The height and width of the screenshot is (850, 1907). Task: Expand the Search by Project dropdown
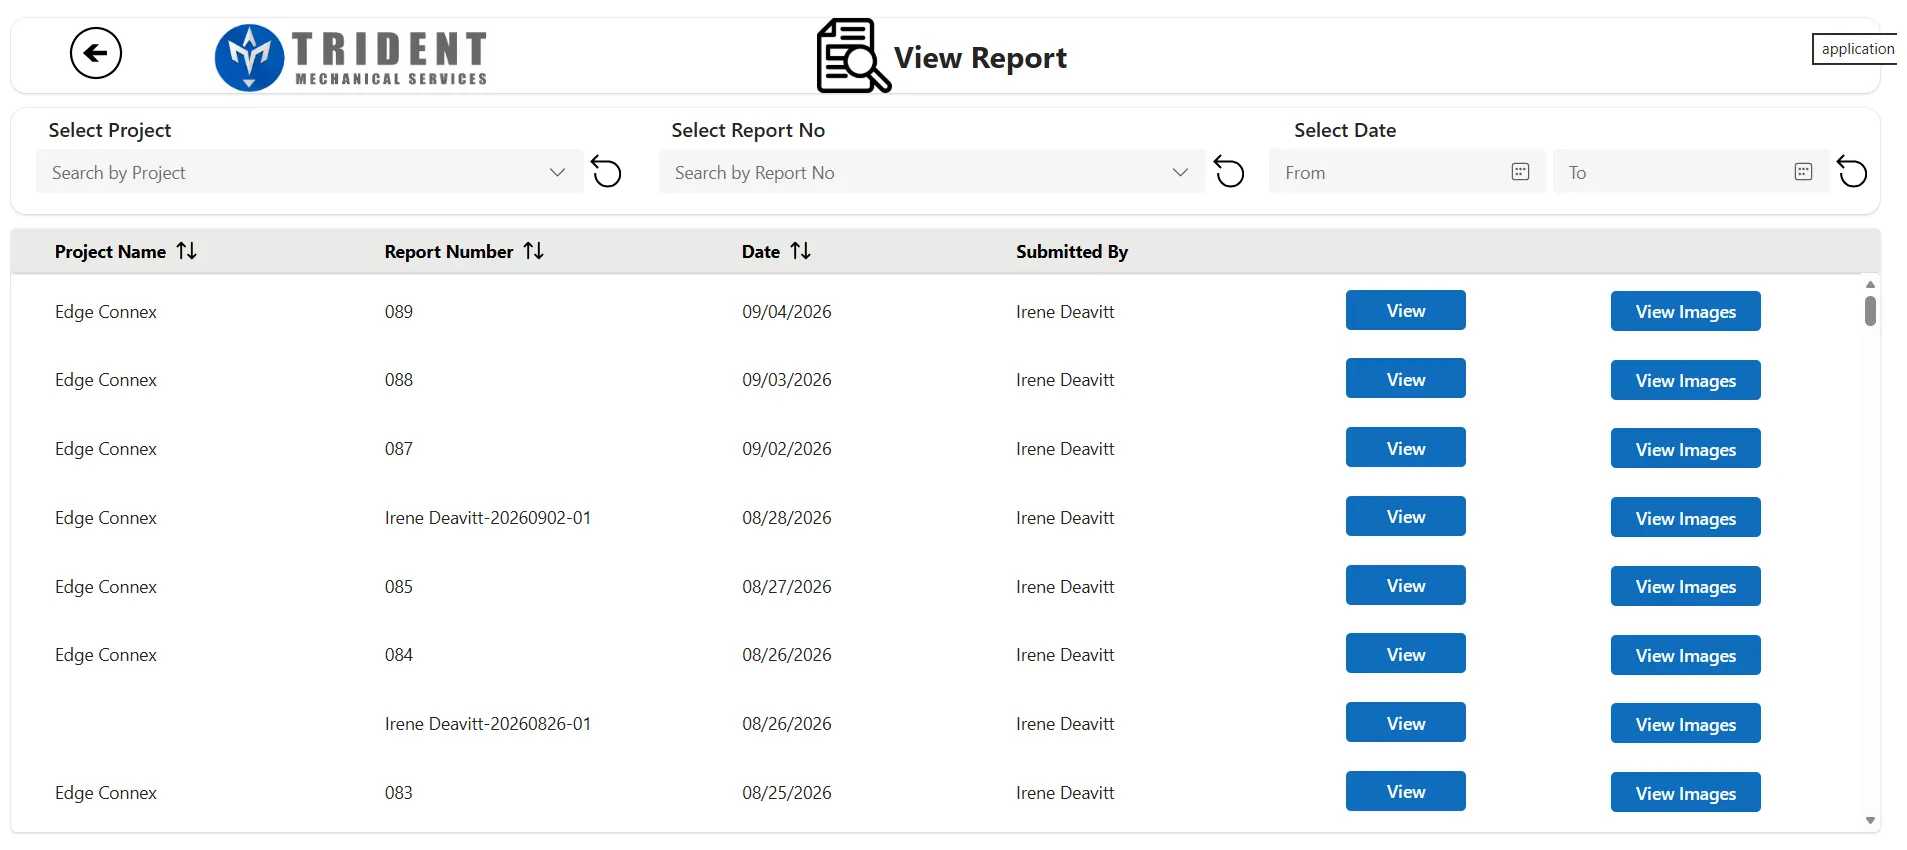pos(557,172)
